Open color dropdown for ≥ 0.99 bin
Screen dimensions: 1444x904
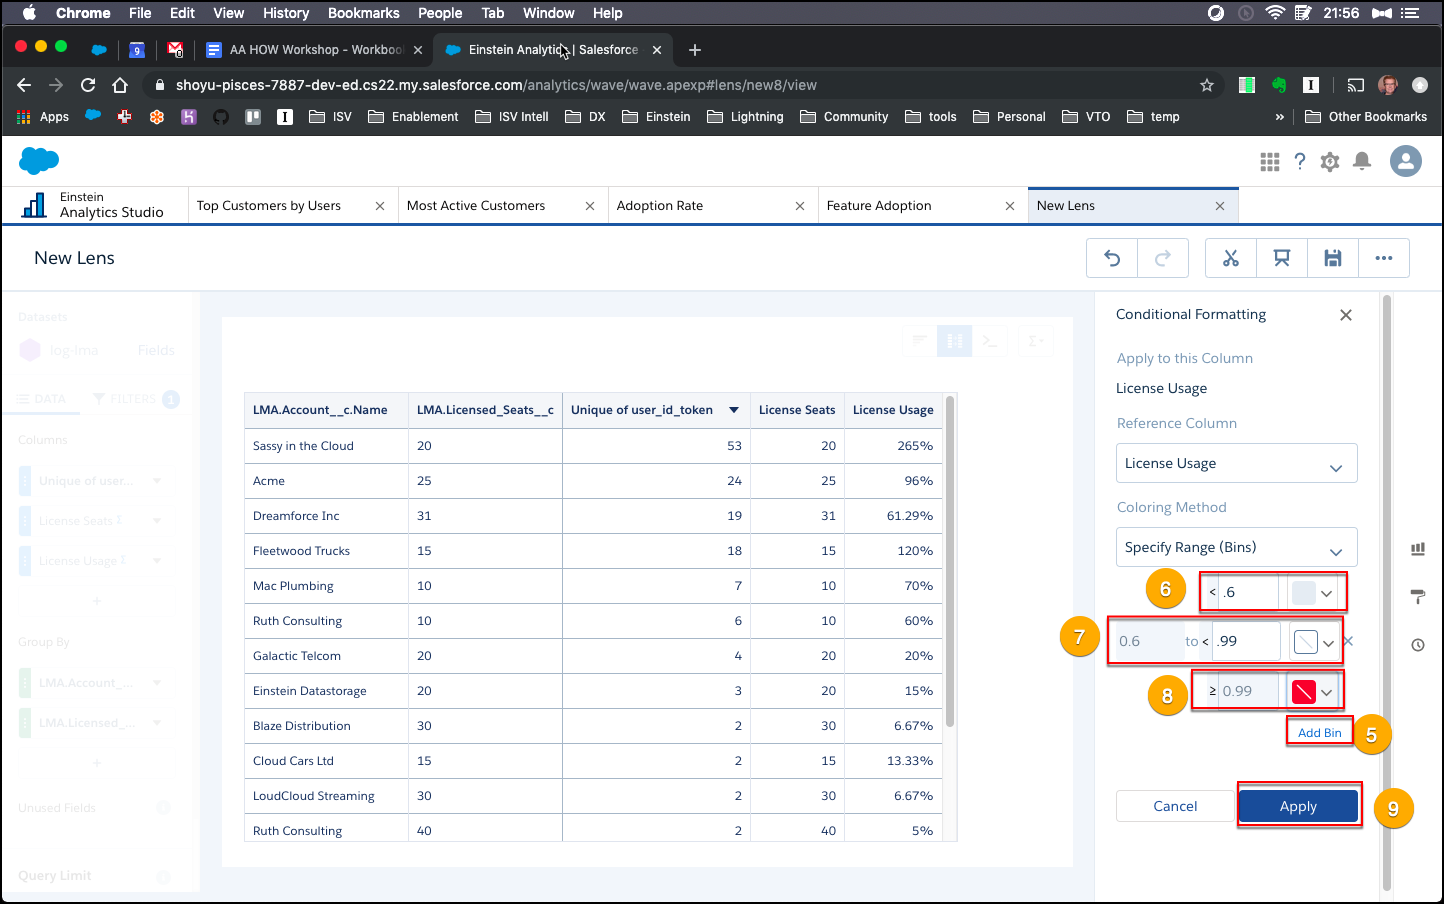(x=1326, y=692)
